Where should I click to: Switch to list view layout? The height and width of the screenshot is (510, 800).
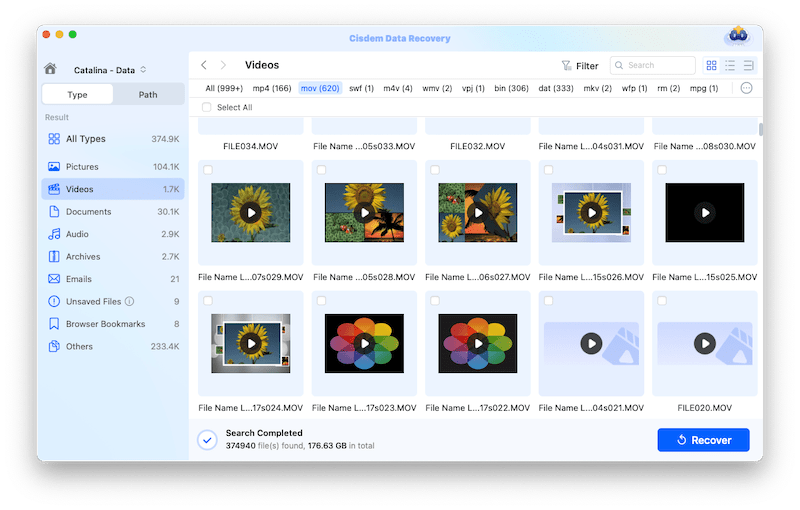tap(729, 66)
